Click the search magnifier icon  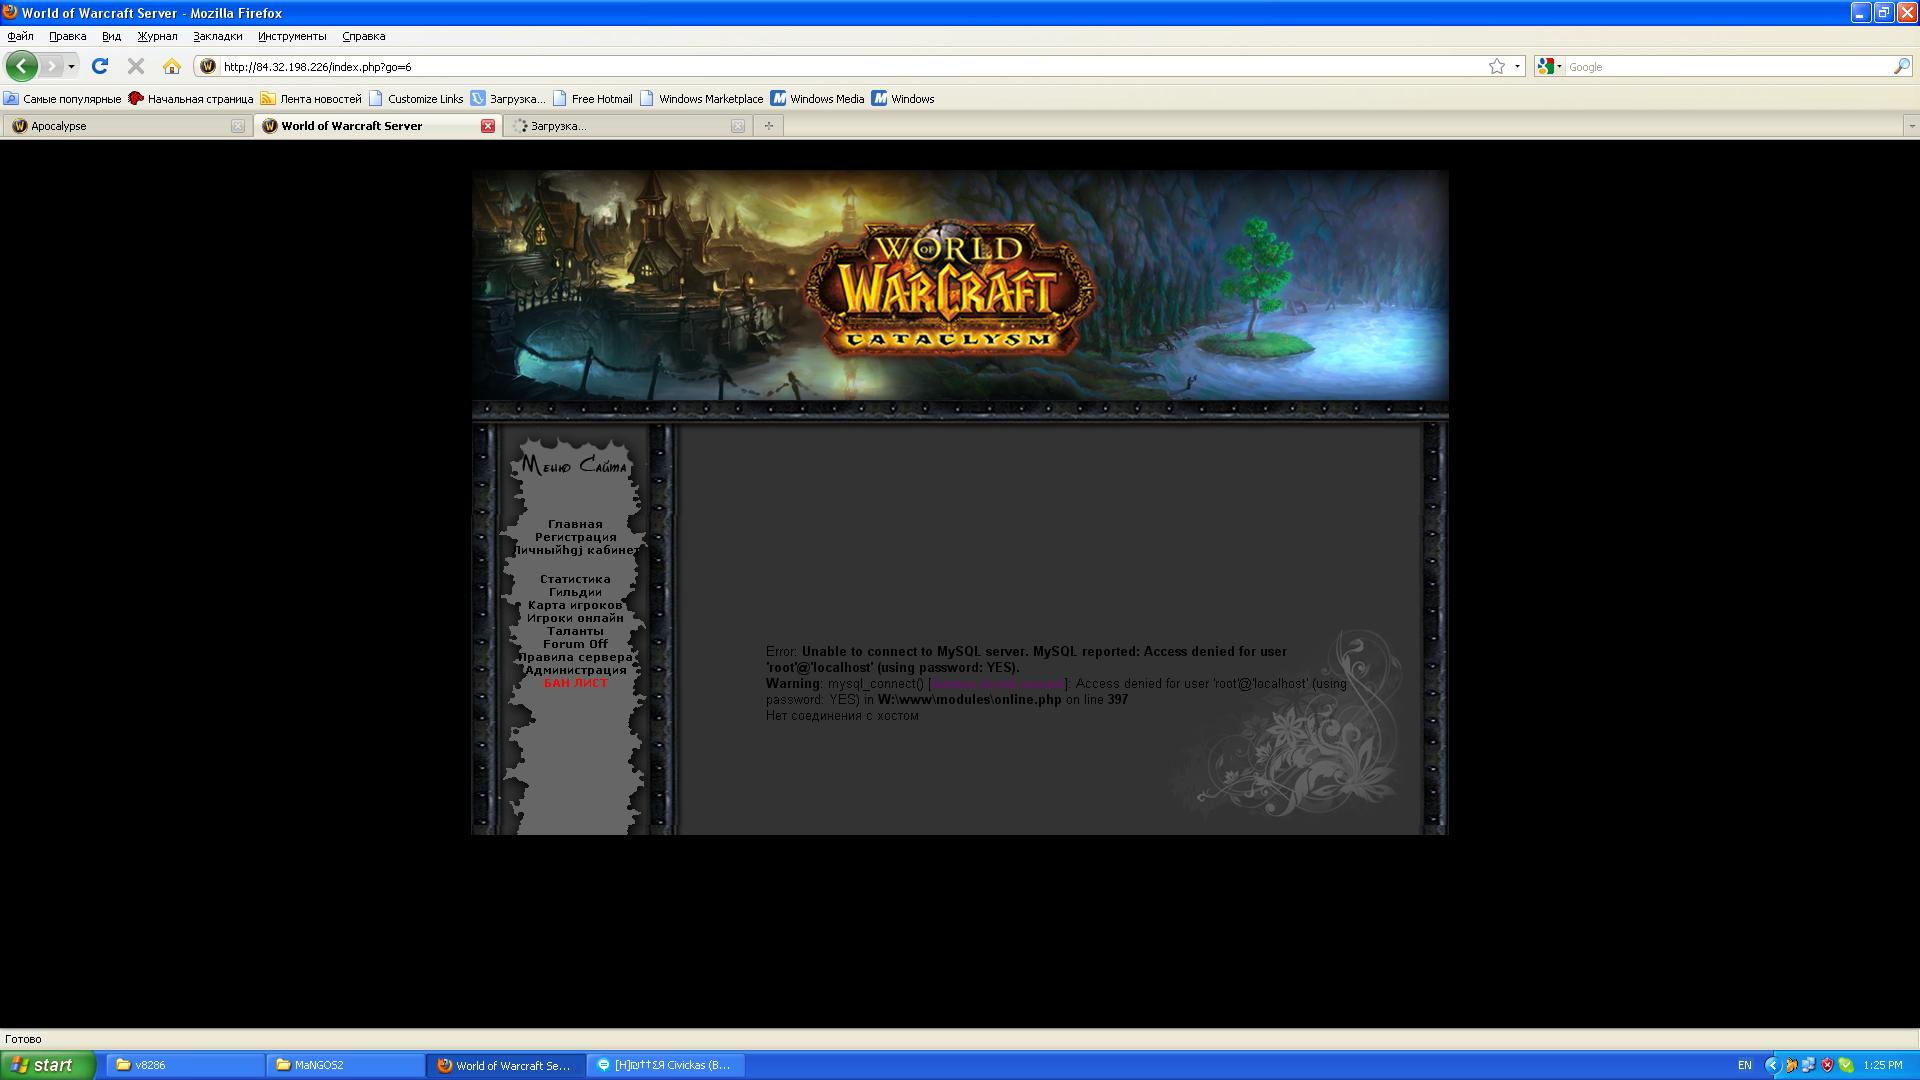pos(1901,66)
